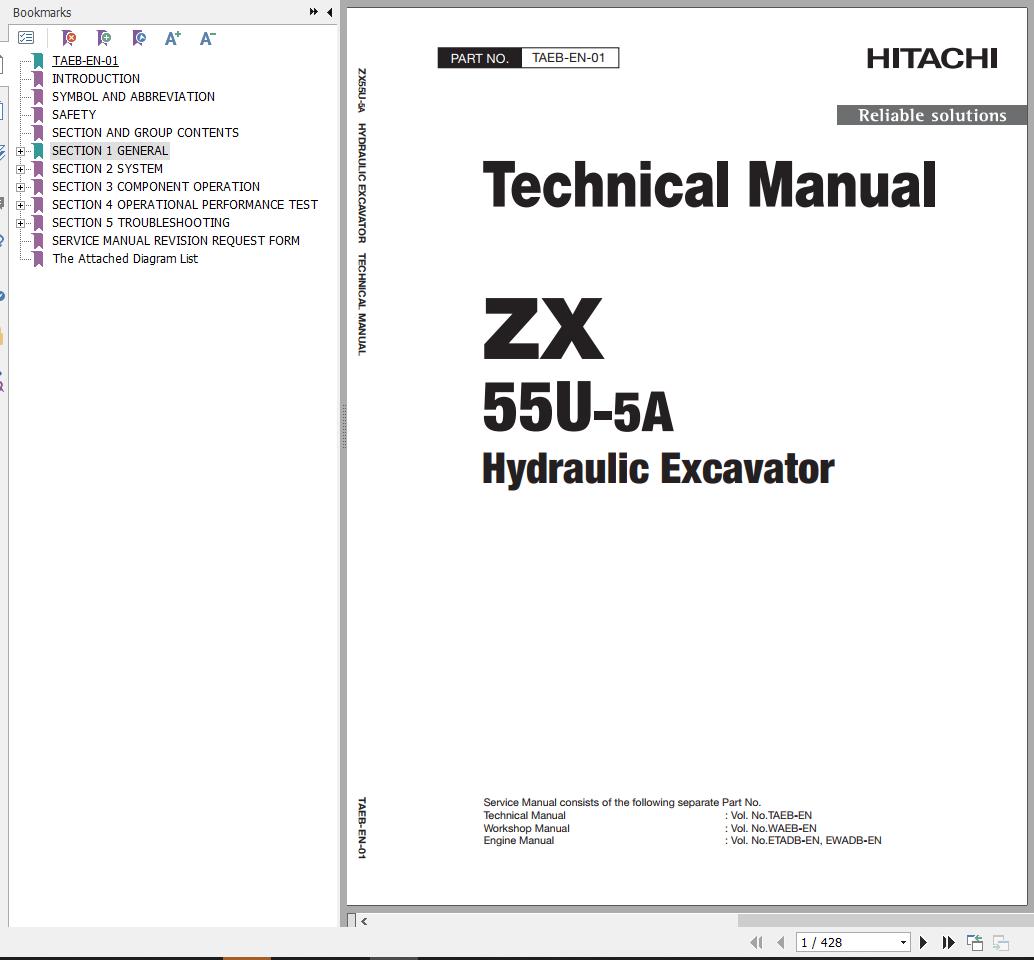Select SECTION 4 OPERATIONAL PERFORMANCE TEST bookmark
Image resolution: width=1034 pixels, height=960 pixels.
coord(185,204)
